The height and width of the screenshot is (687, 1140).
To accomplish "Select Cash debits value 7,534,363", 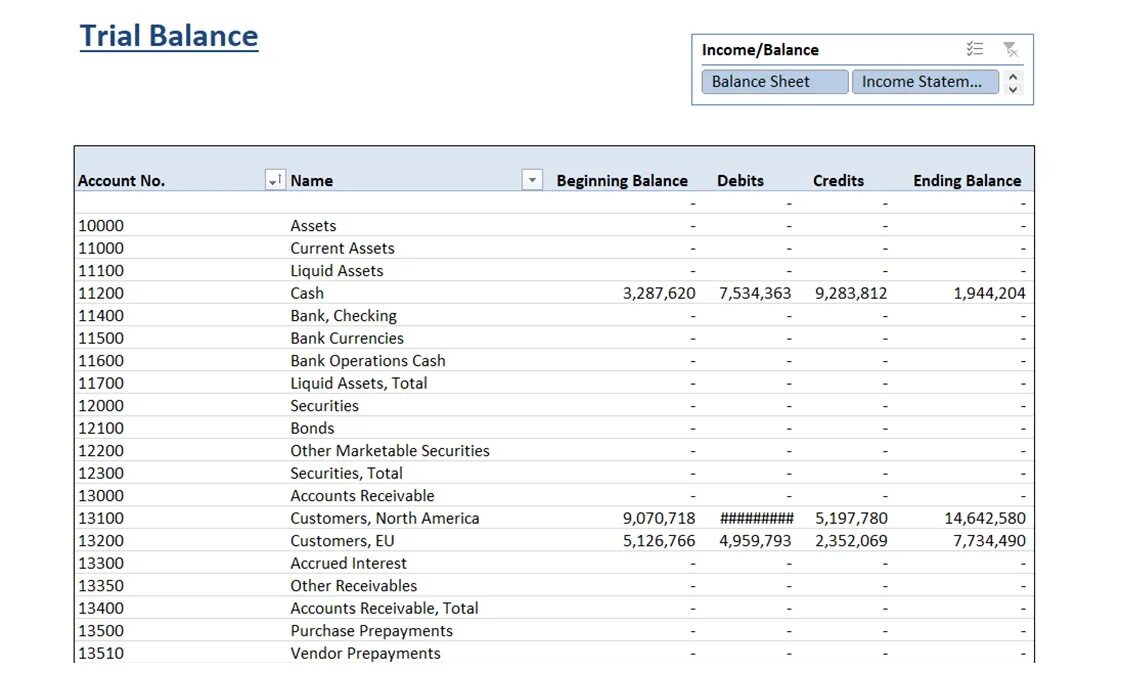I will click(x=755, y=293).
